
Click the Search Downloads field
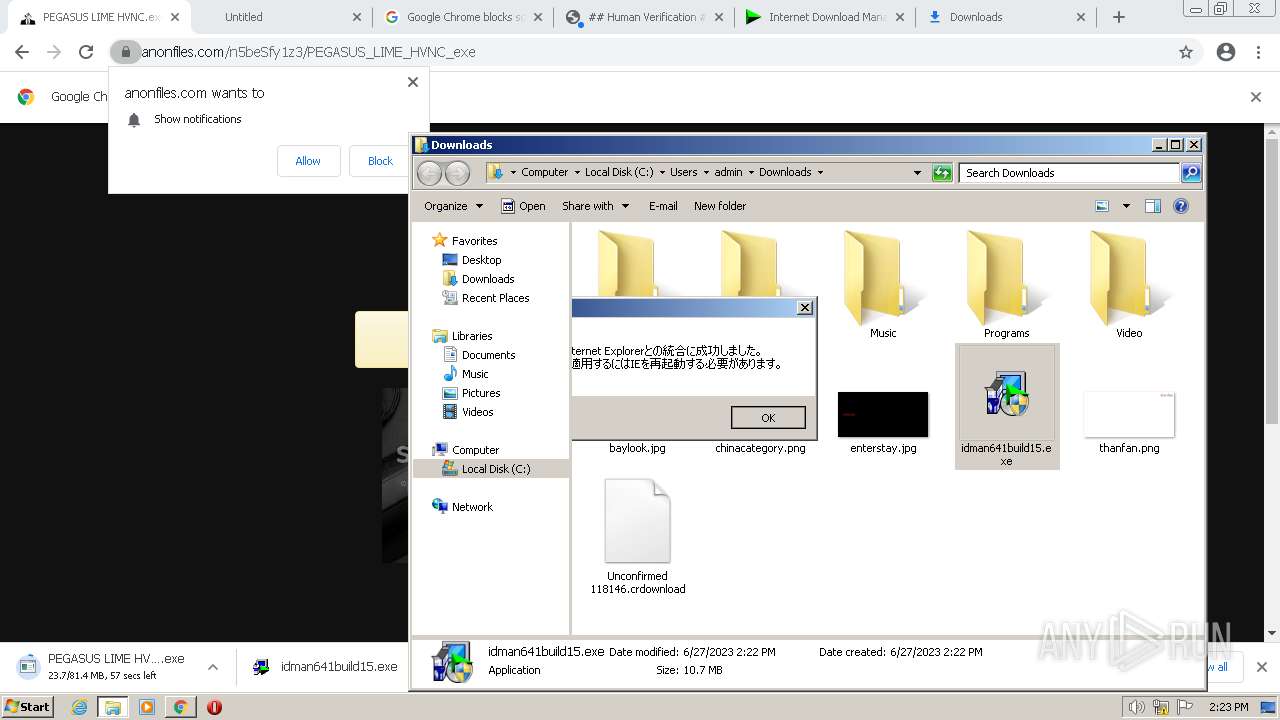click(1068, 173)
